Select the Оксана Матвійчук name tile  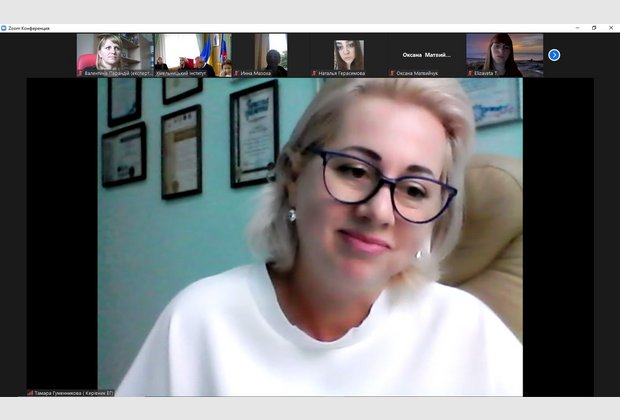click(x=427, y=54)
